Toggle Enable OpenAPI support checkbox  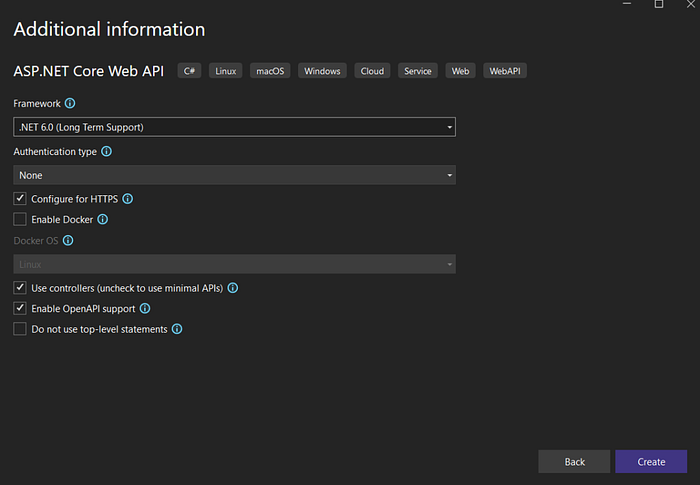20,308
